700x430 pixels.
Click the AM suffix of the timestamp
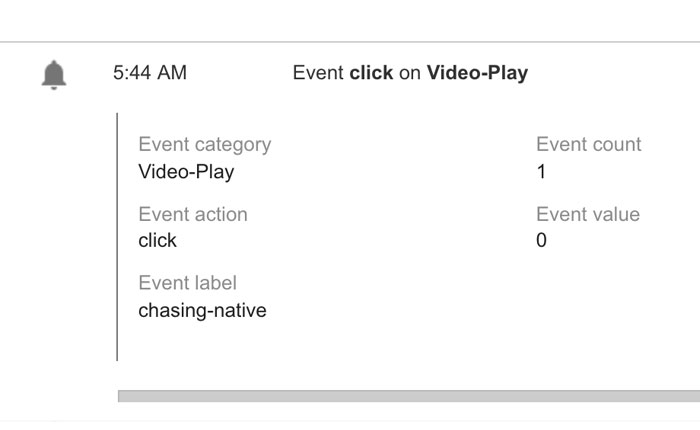172,73
